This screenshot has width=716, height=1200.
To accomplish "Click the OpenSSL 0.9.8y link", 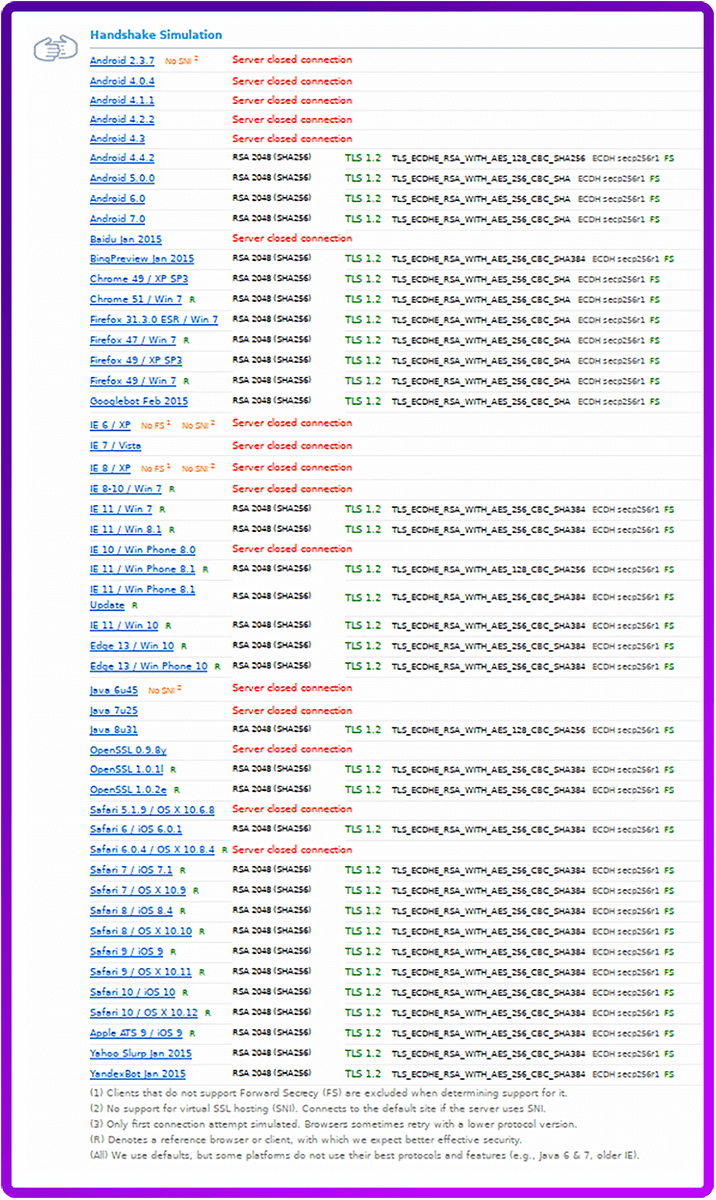I will (128, 750).
